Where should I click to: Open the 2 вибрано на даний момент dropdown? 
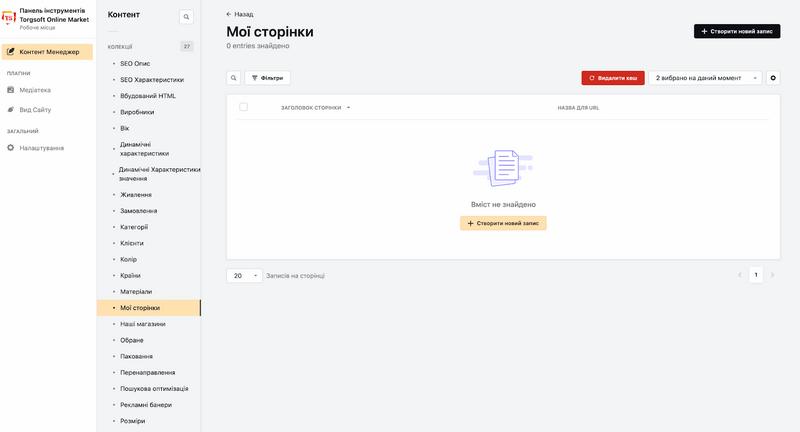[x=705, y=78]
